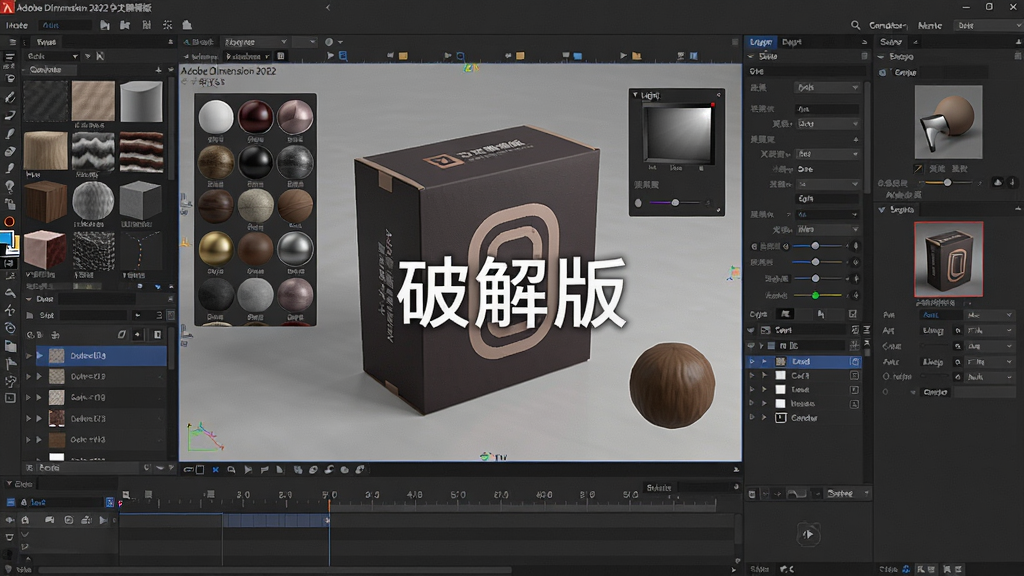The height and width of the screenshot is (576, 1024).
Task: Click the labeled button below the radio circles
Action: click(935, 392)
